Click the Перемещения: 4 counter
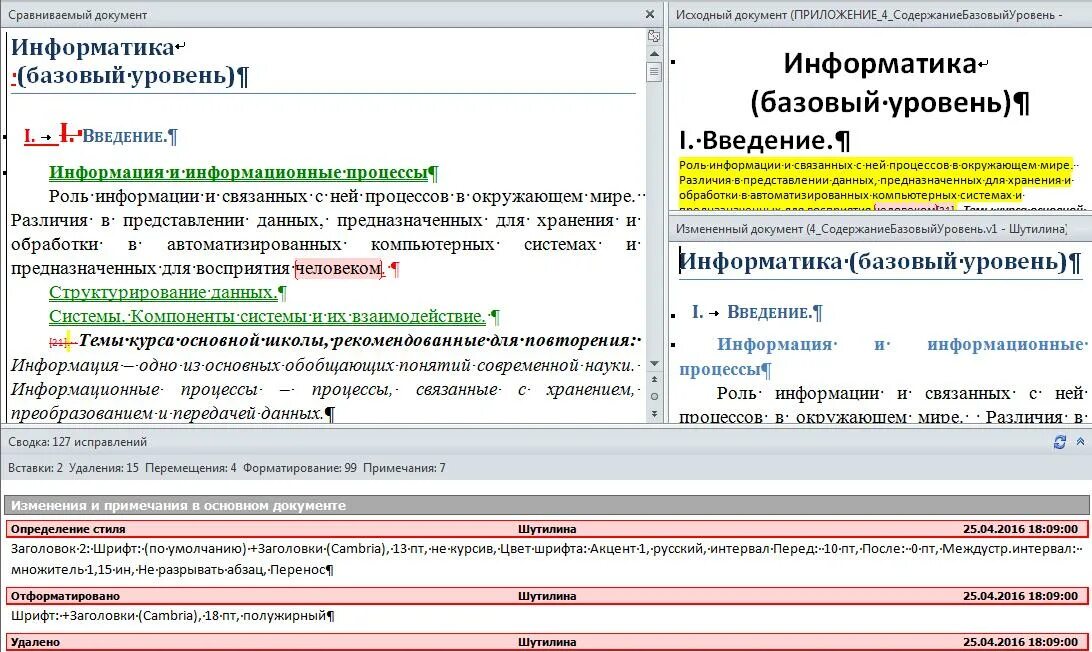Viewport: 1092px width, 652px height. 191,467
